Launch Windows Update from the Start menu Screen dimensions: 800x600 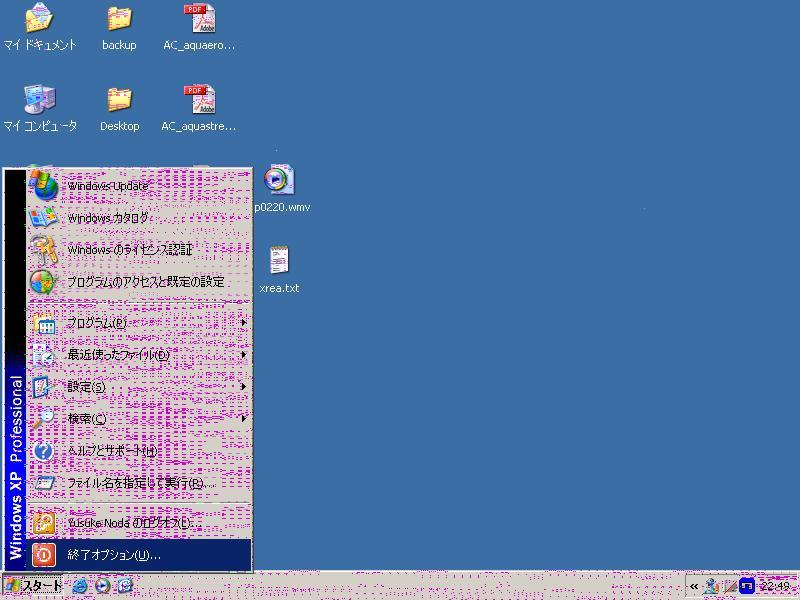click(x=139, y=186)
